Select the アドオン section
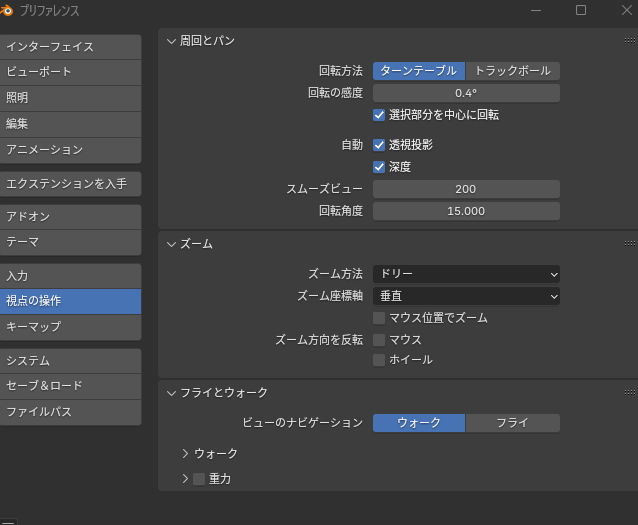The height and width of the screenshot is (525, 638). (x=70, y=216)
